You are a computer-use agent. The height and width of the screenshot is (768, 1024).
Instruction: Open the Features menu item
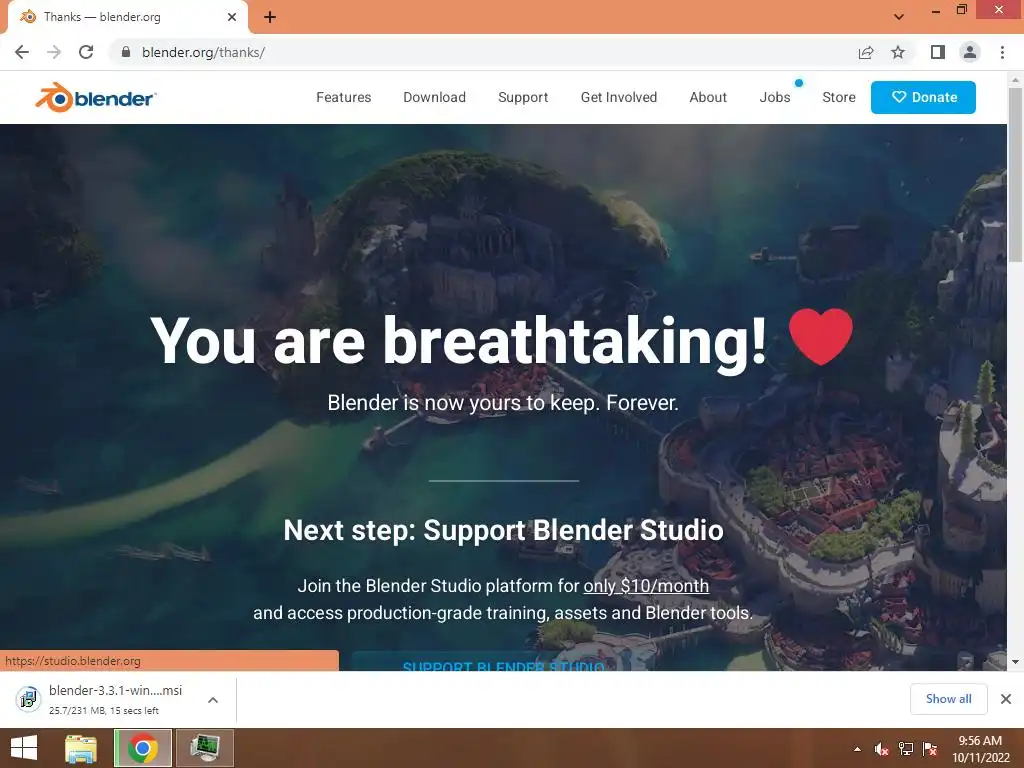(344, 97)
